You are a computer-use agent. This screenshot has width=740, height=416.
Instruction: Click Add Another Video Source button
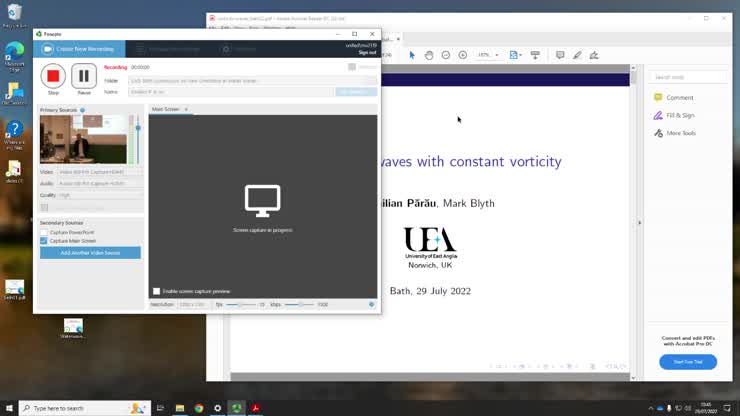(x=90, y=253)
